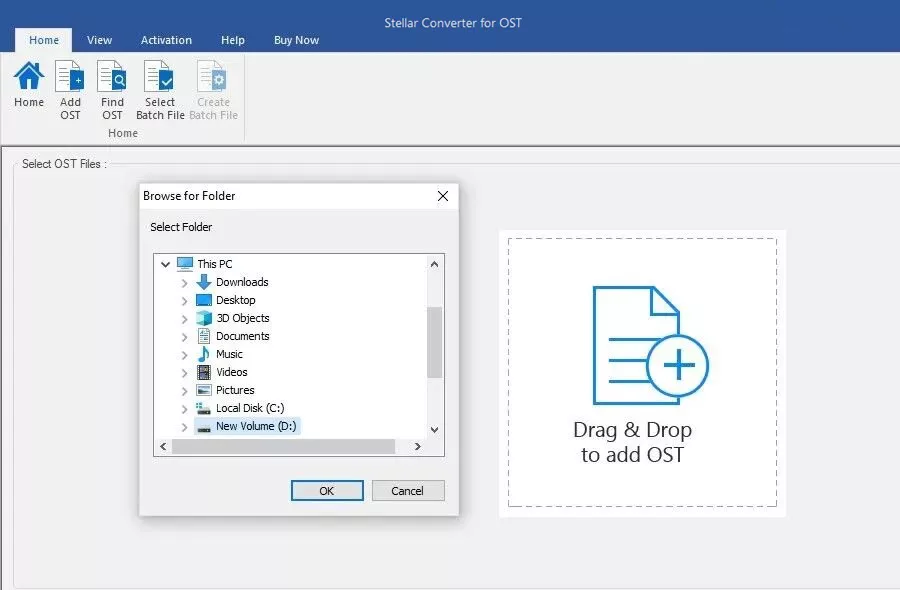
Task: Click the Add OST icon
Action: (x=69, y=76)
